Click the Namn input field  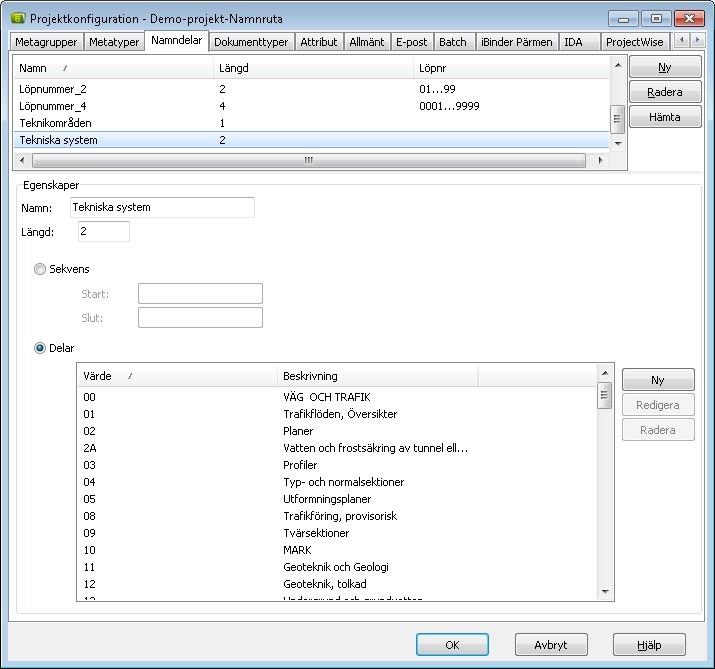[x=162, y=207]
